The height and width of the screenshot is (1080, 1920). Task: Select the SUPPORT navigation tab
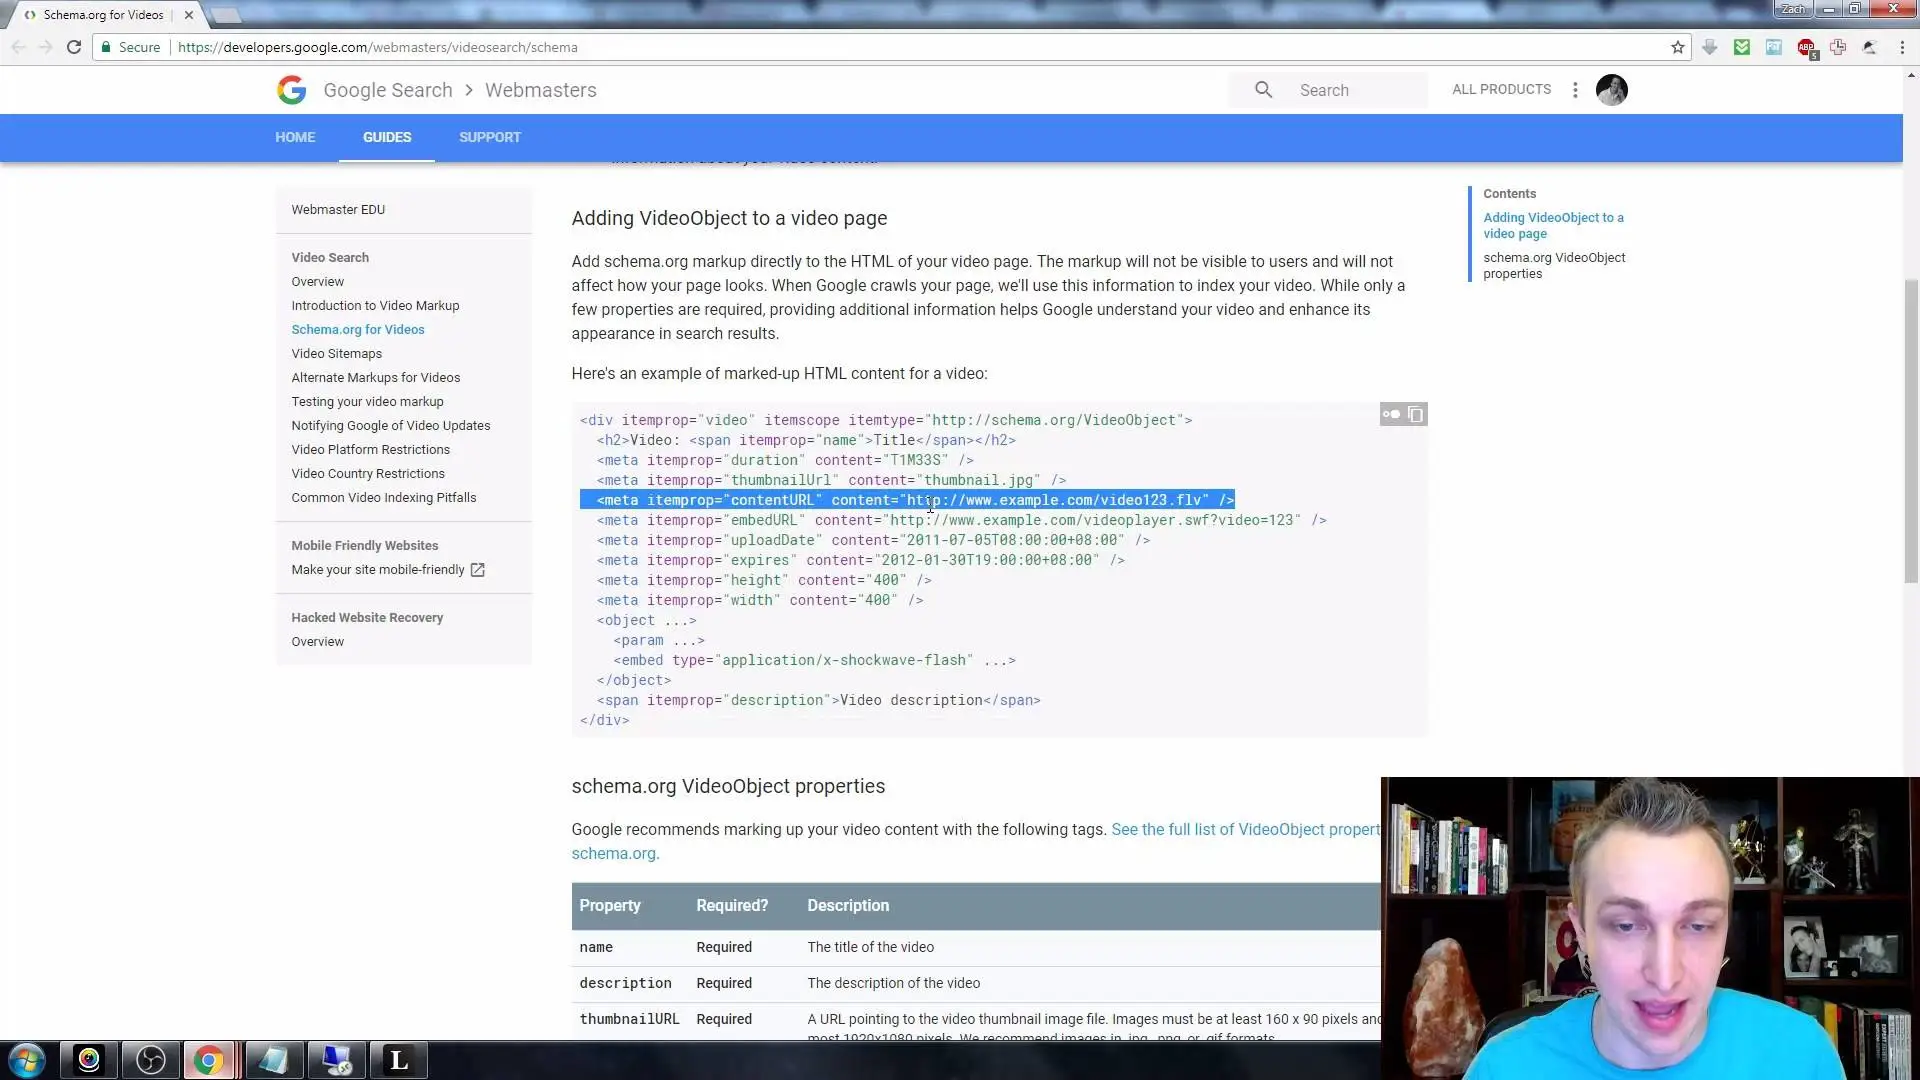(490, 138)
